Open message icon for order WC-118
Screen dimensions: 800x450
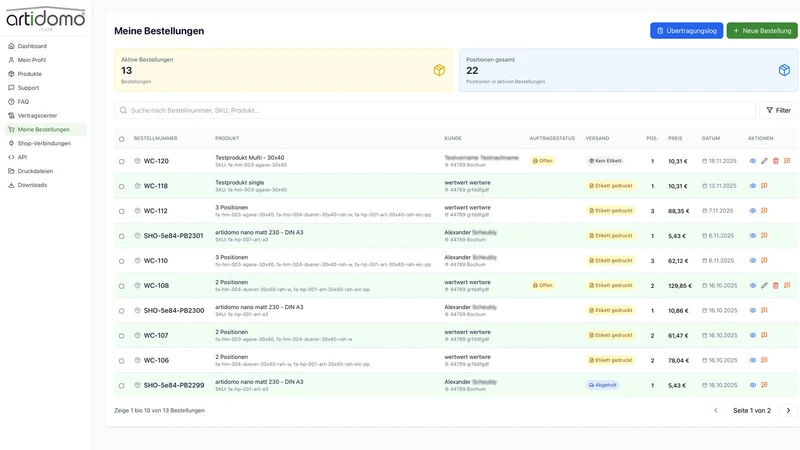coord(764,186)
